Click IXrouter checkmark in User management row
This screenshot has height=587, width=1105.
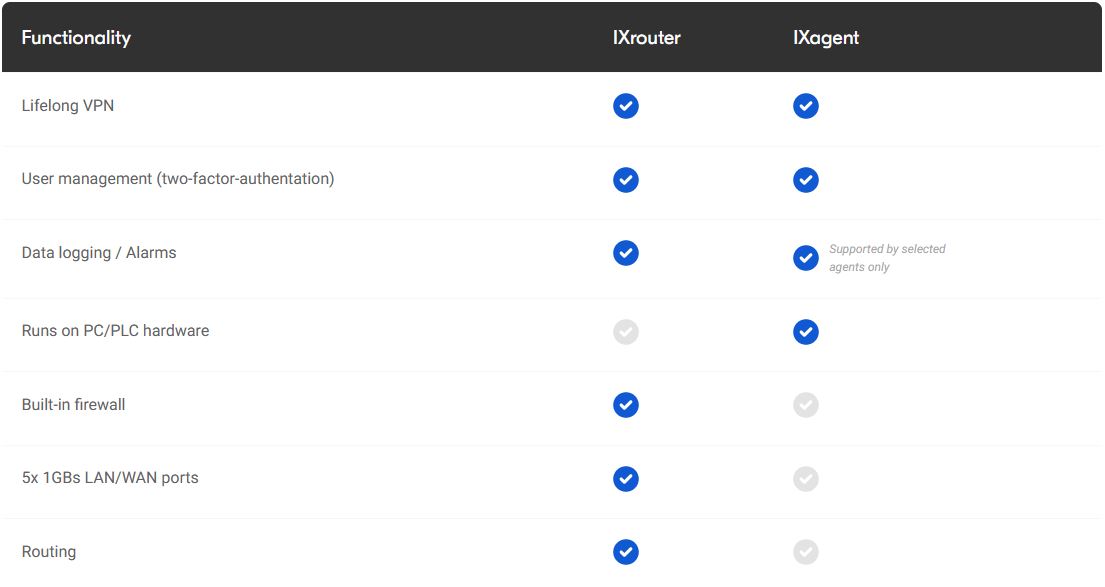626,180
